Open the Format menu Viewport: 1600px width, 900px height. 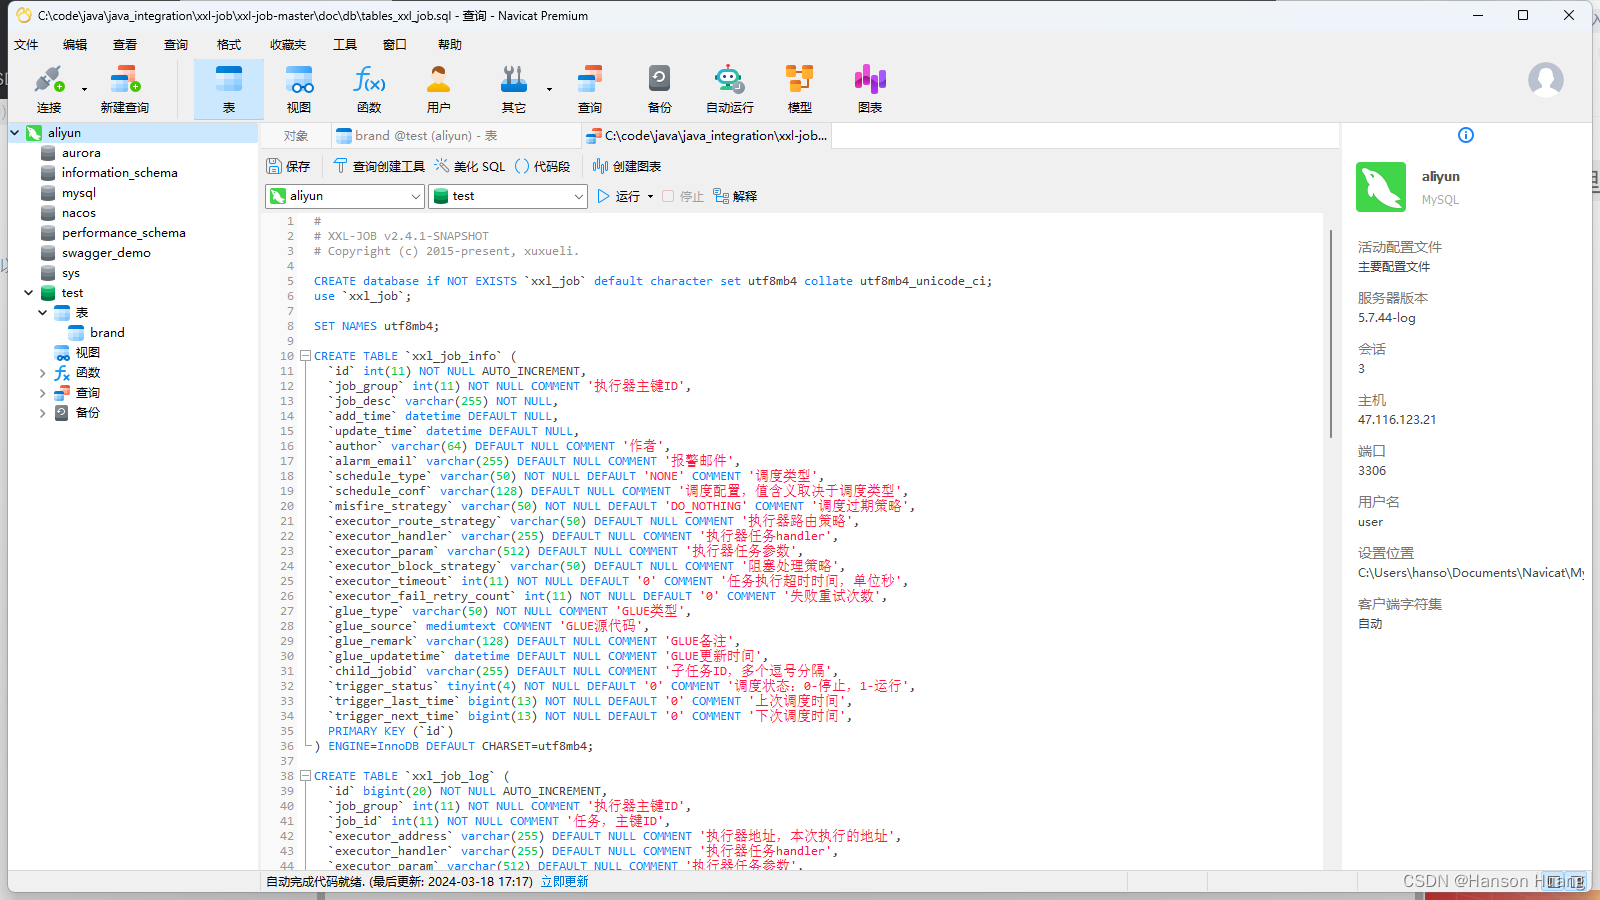229,44
